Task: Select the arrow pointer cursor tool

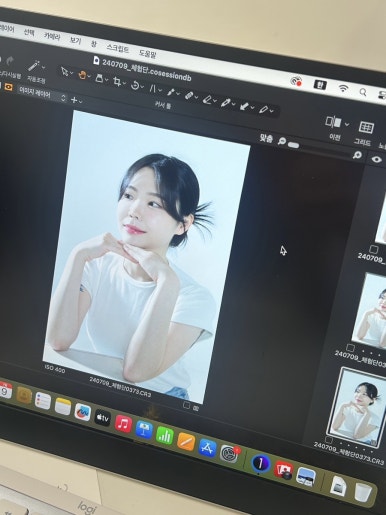Action: coord(64,71)
